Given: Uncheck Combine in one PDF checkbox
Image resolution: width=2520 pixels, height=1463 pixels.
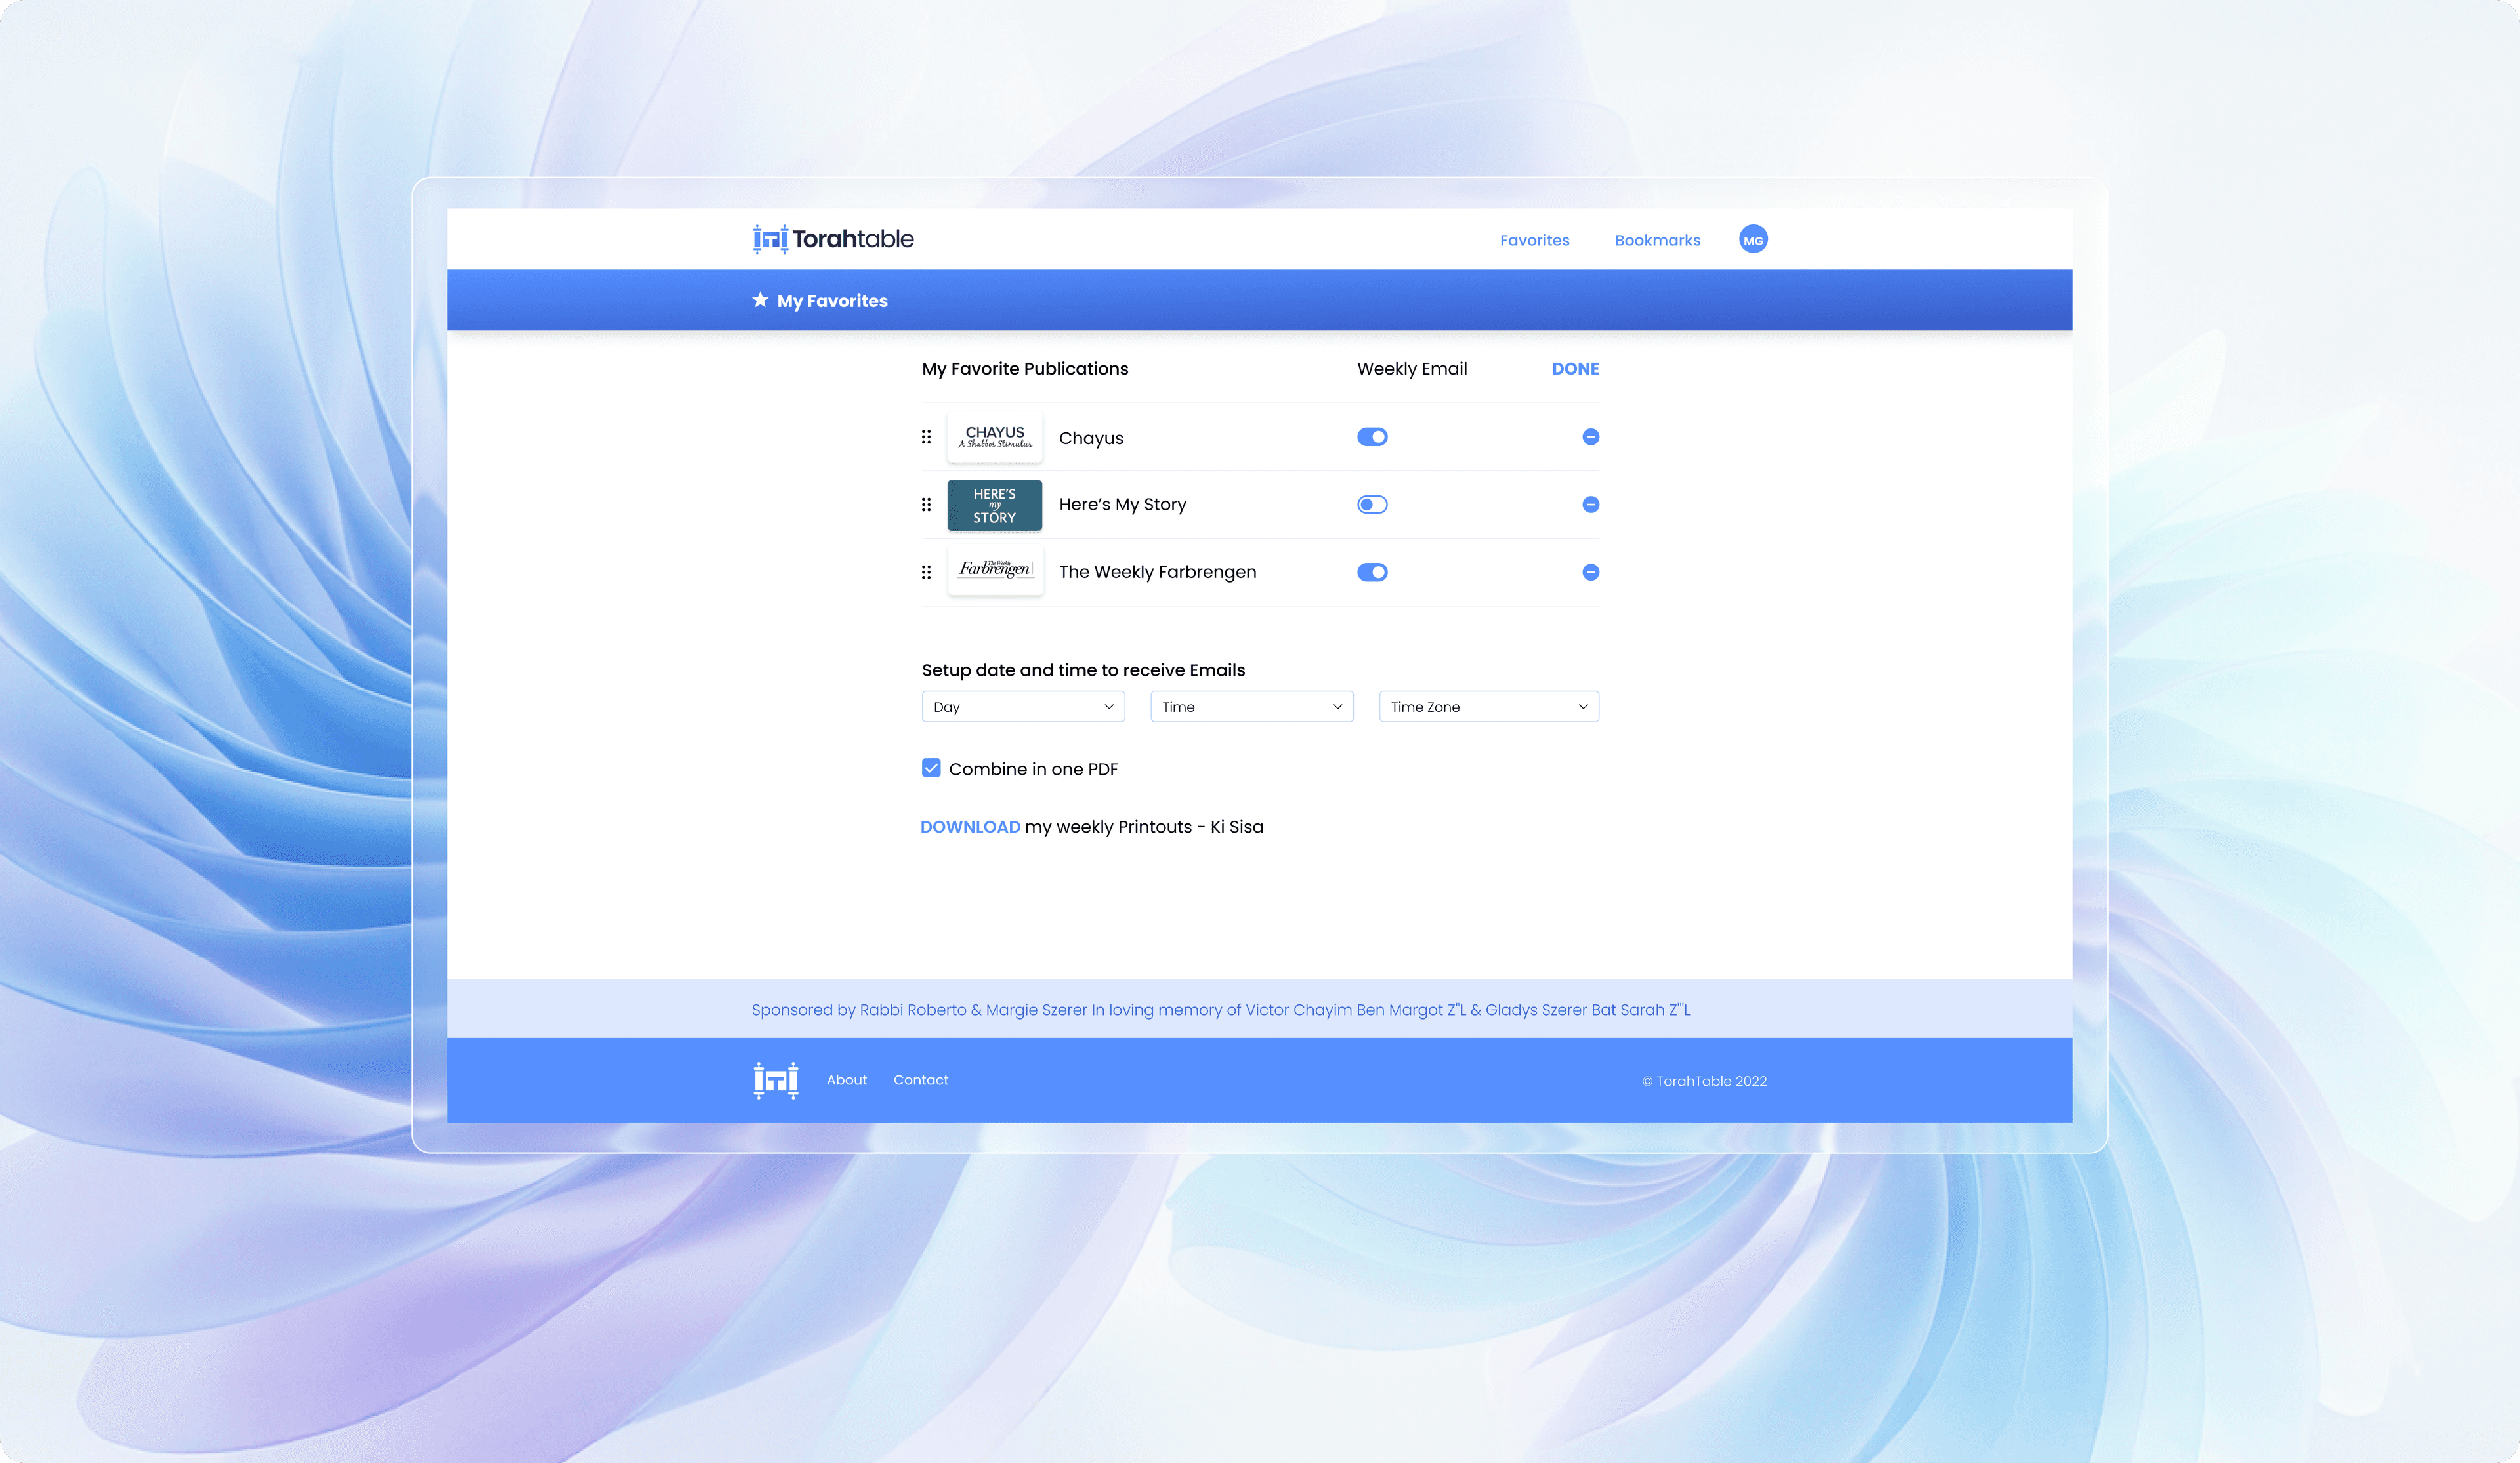Looking at the screenshot, I should coord(931,768).
